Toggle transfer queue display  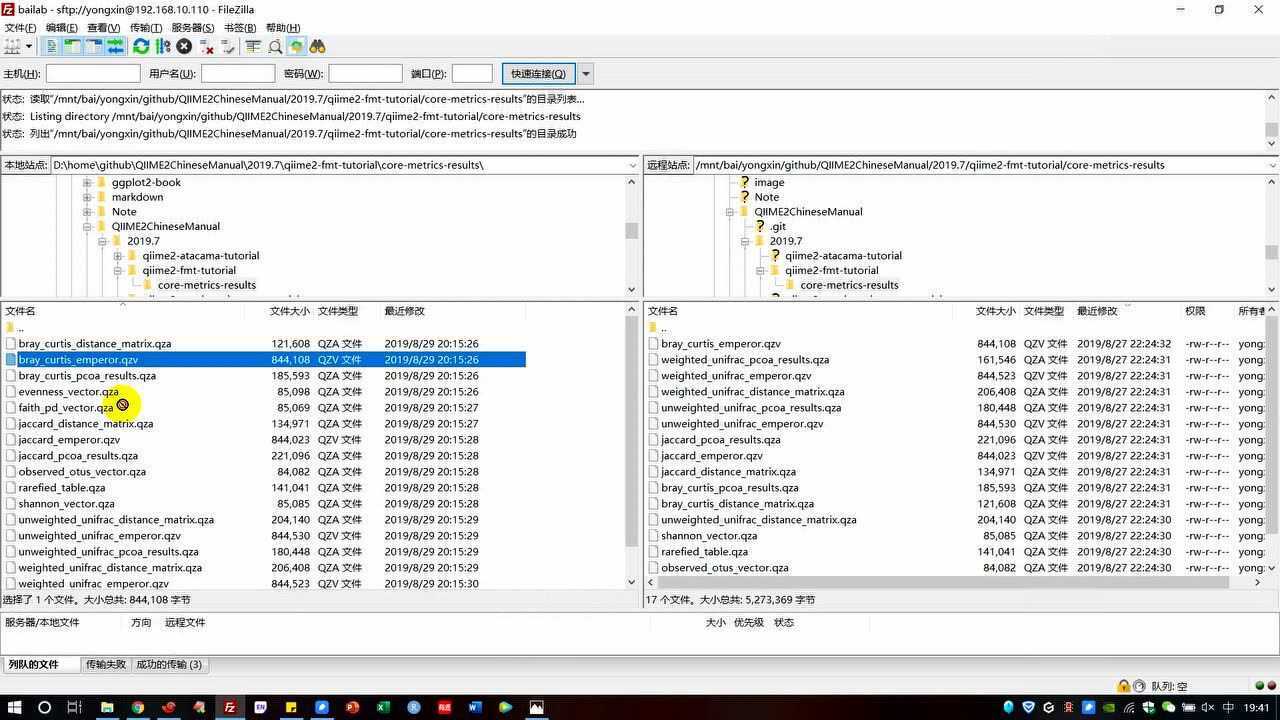point(115,46)
